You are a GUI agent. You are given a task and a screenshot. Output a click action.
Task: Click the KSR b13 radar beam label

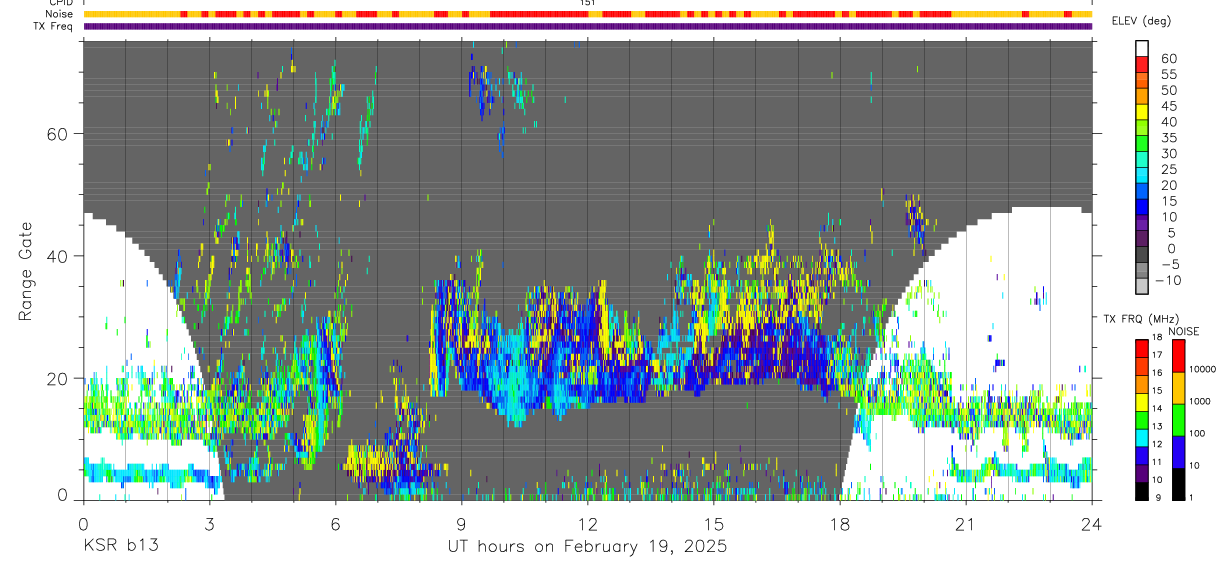coord(120,547)
